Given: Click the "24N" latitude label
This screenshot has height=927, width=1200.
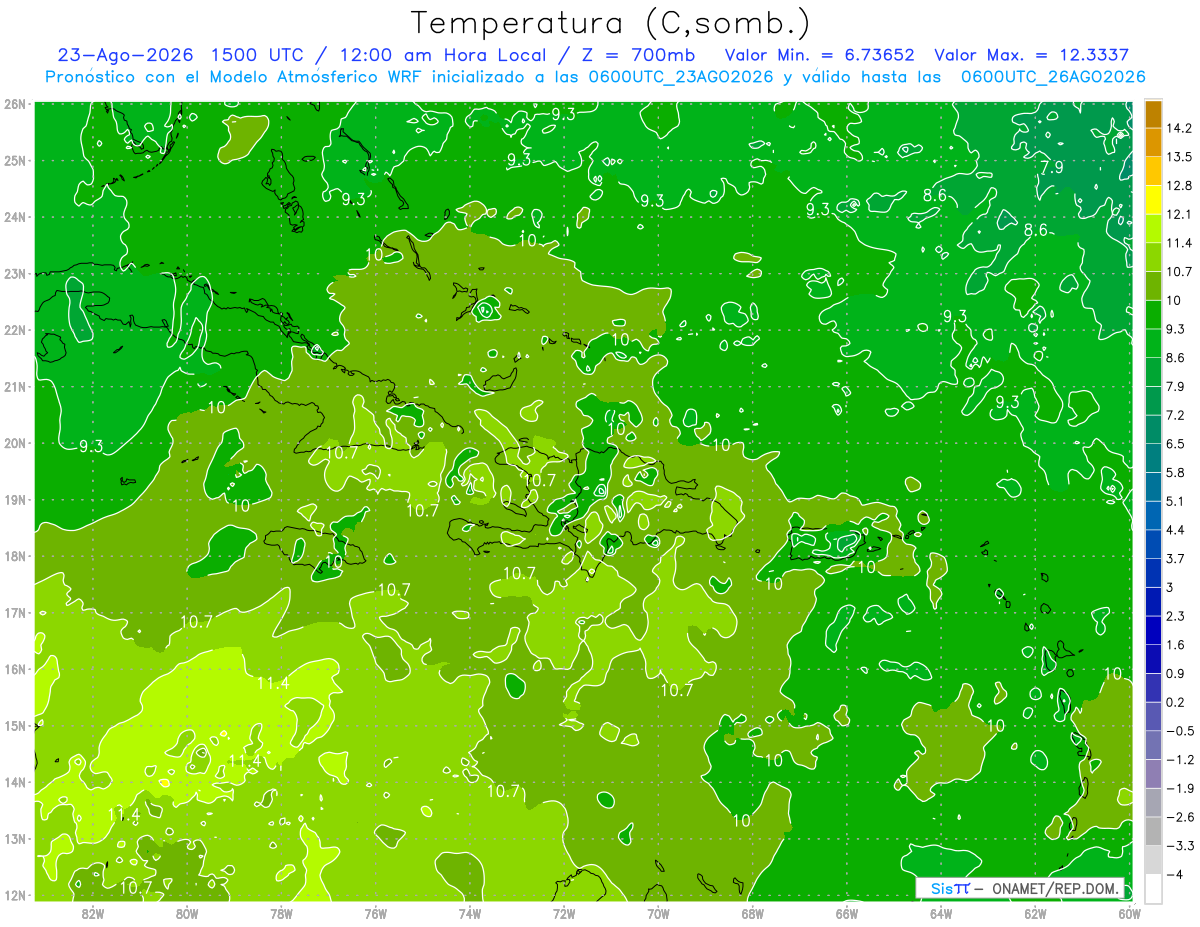Looking at the screenshot, I should click(x=15, y=217).
